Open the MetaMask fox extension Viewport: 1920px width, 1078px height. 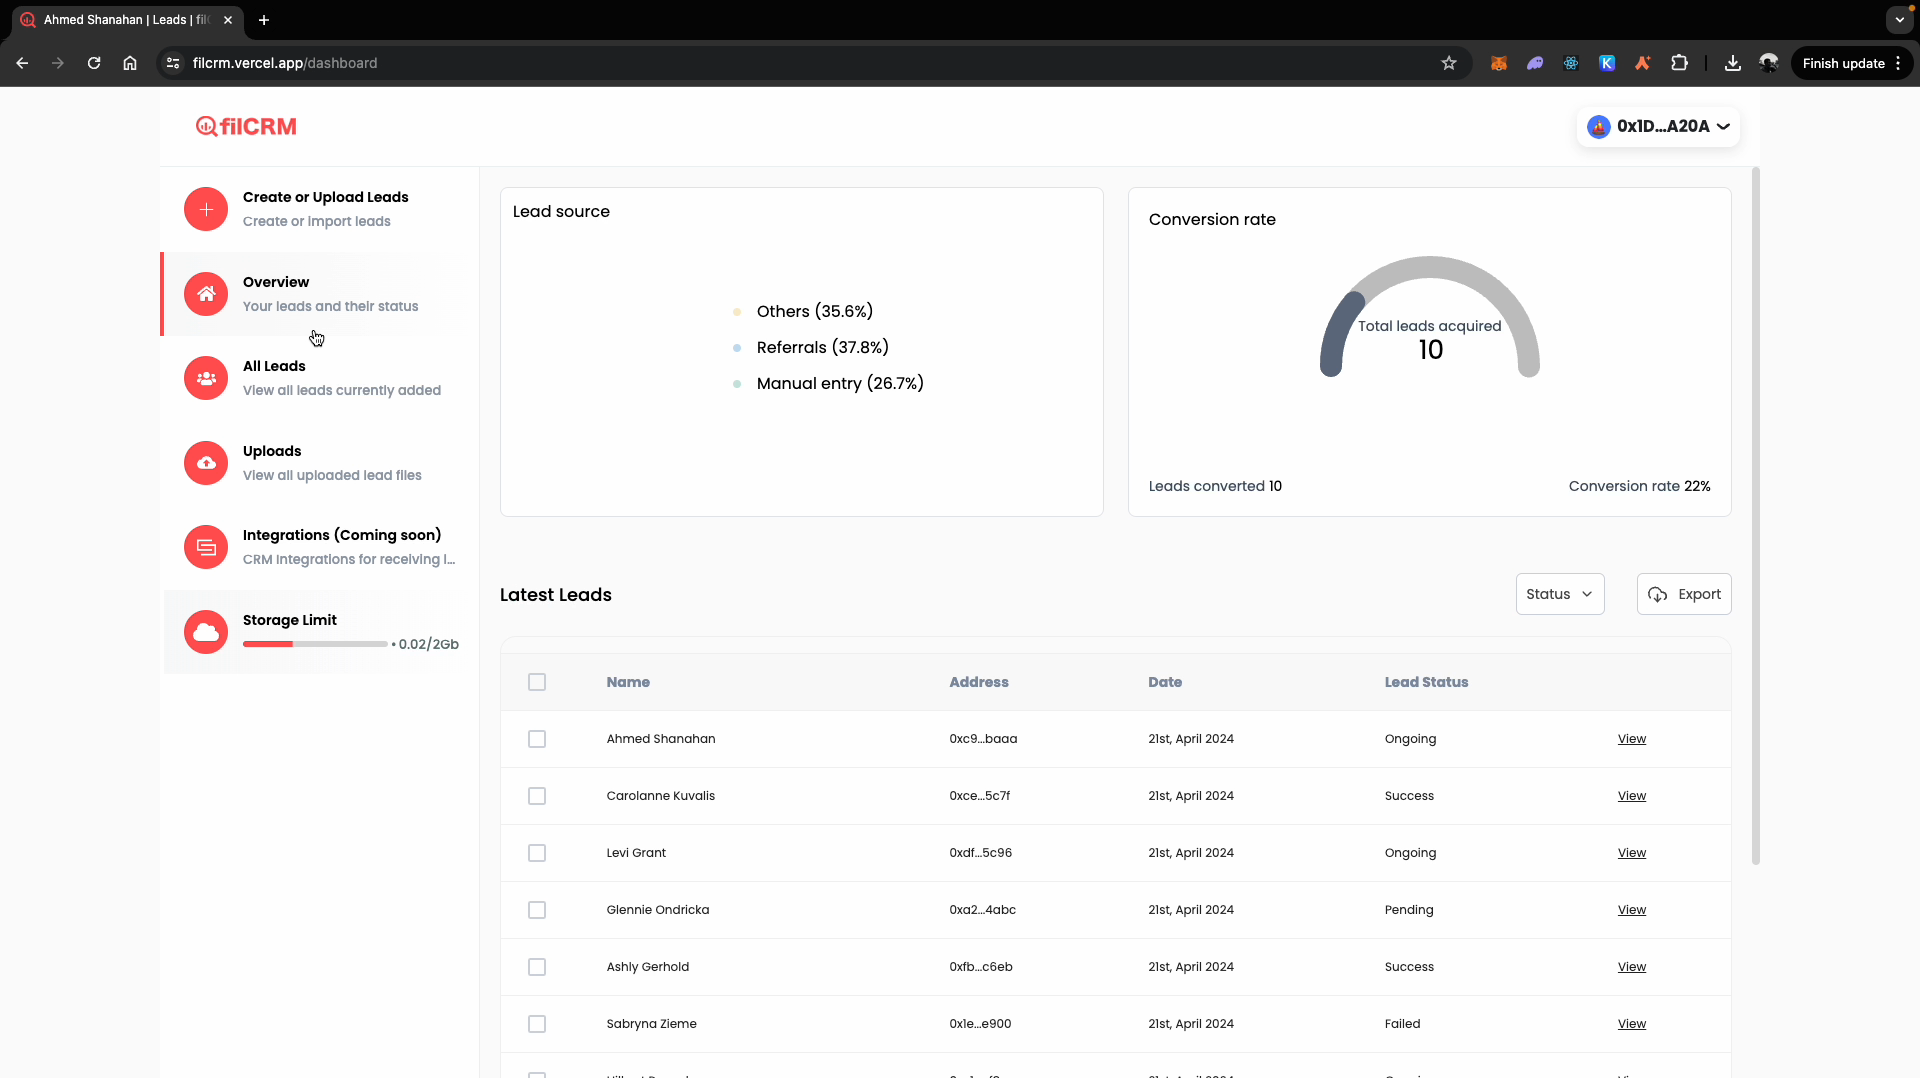(1499, 63)
